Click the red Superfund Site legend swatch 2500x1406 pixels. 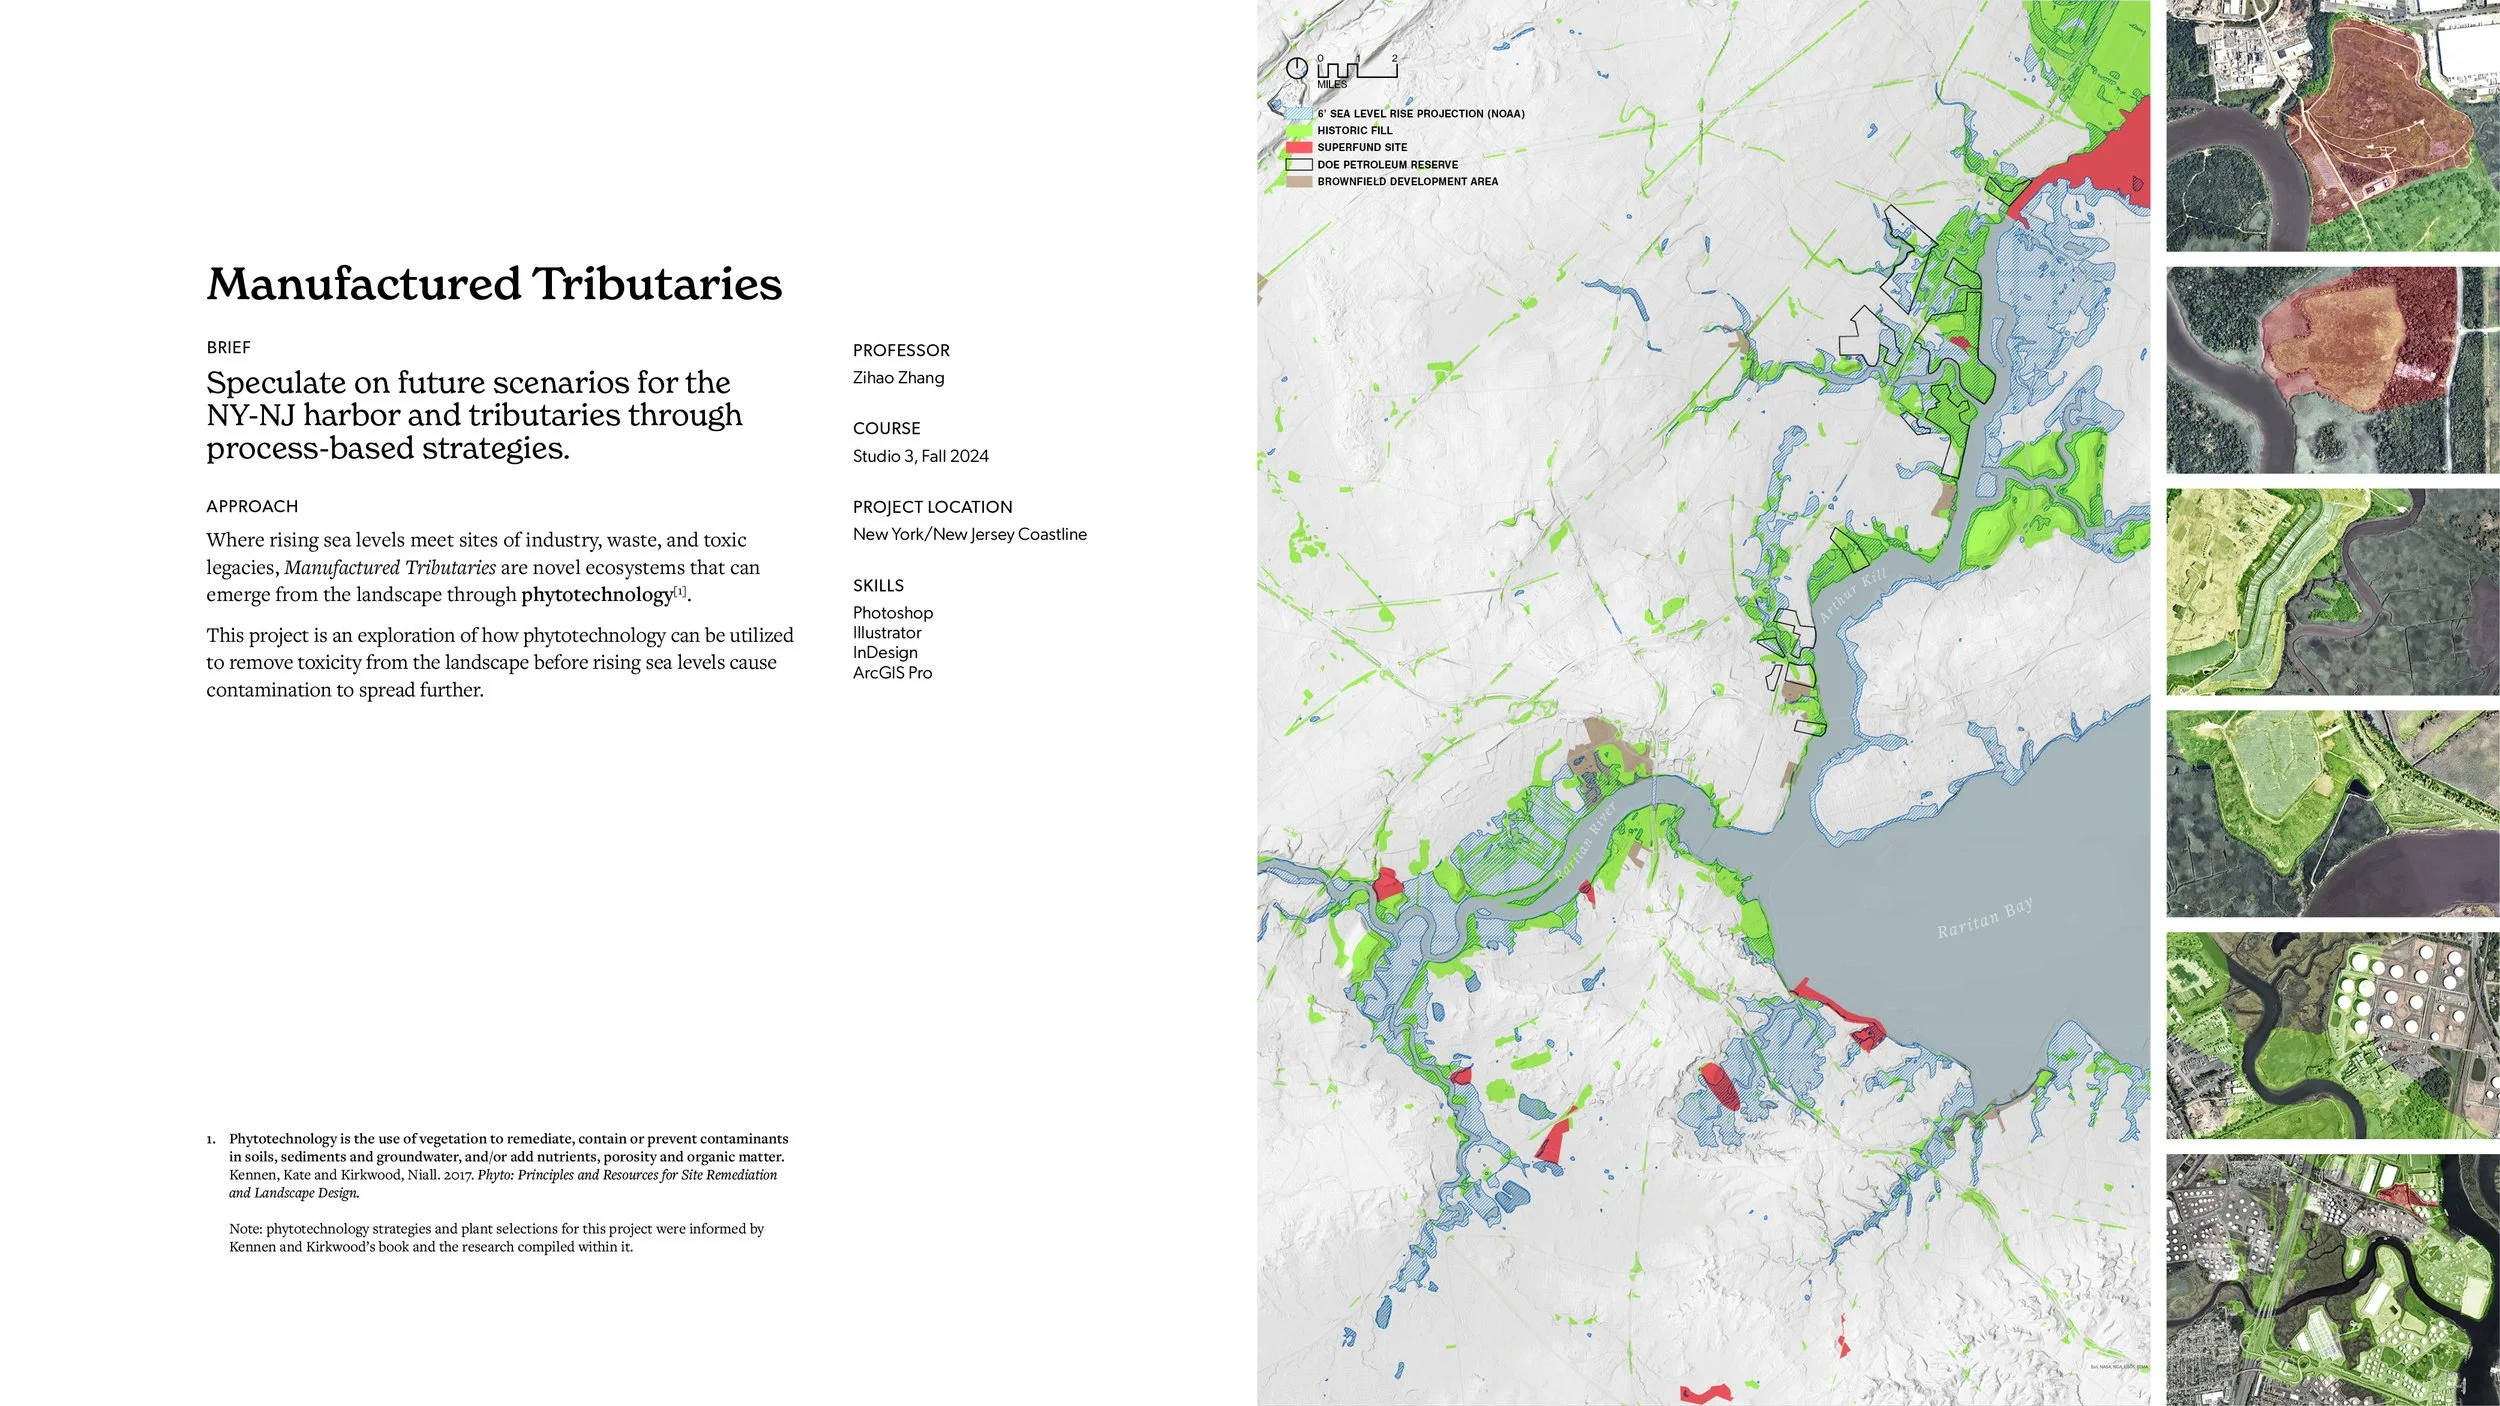[1298, 147]
